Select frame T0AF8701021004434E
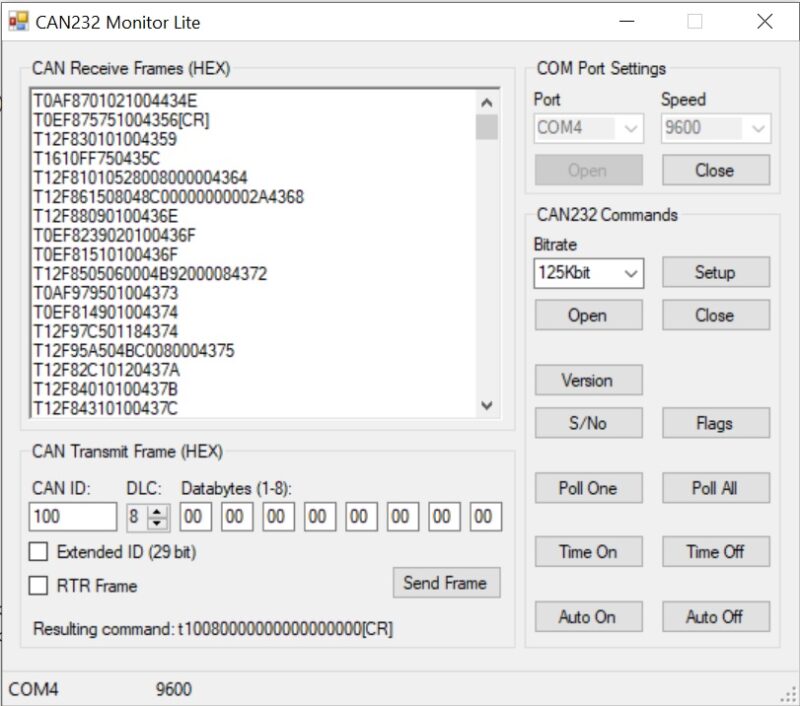800x706 pixels. pos(115,100)
